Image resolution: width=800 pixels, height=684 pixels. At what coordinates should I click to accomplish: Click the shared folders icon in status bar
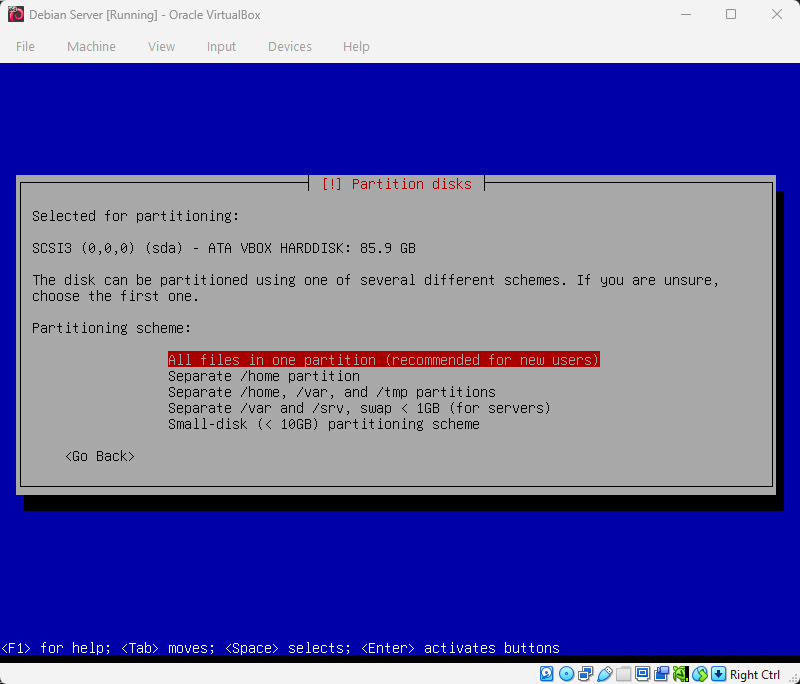624,674
